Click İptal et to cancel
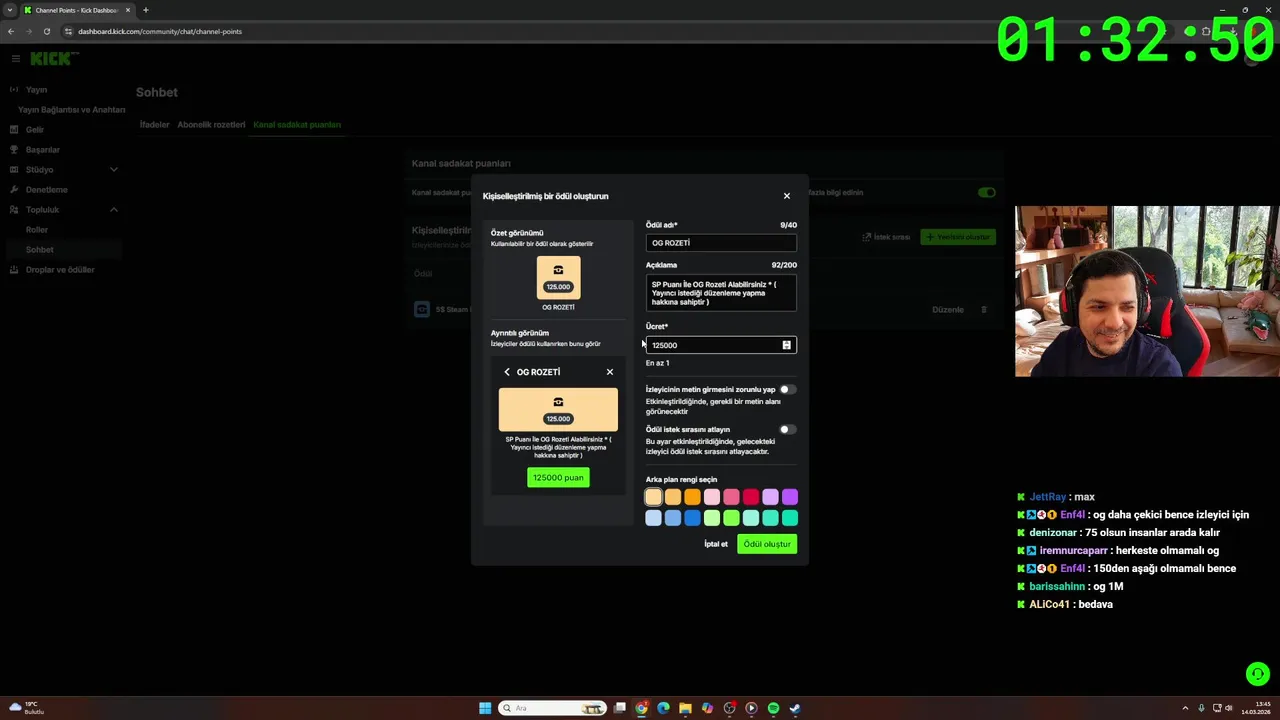 pos(716,544)
